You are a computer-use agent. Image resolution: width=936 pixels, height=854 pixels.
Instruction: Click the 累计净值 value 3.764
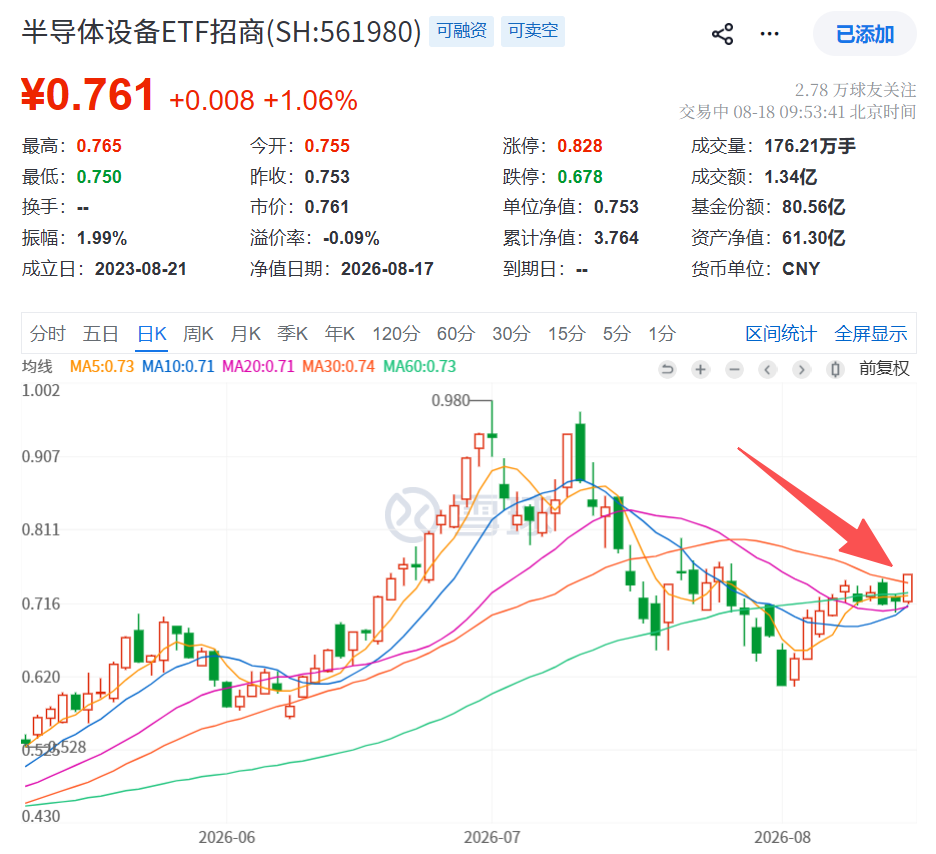point(616,238)
